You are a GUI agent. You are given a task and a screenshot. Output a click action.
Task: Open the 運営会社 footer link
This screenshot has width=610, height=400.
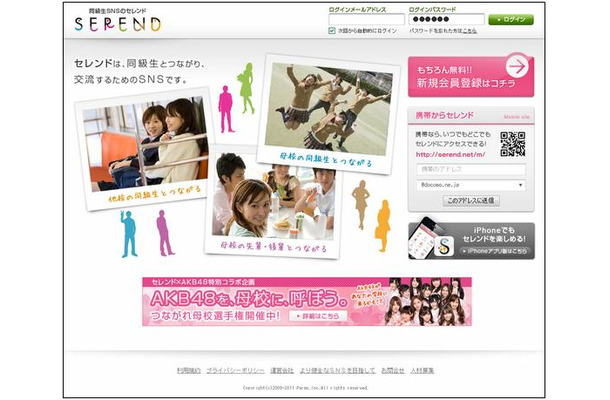click(282, 370)
